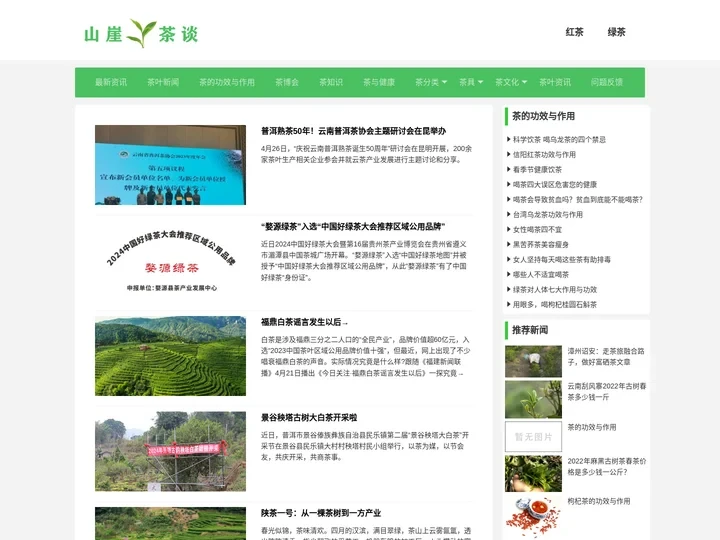This screenshot has height=540, width=720.
Task: Click the terraced tea field thumbnail of 福鼎白茶
Action: [170, 356]
